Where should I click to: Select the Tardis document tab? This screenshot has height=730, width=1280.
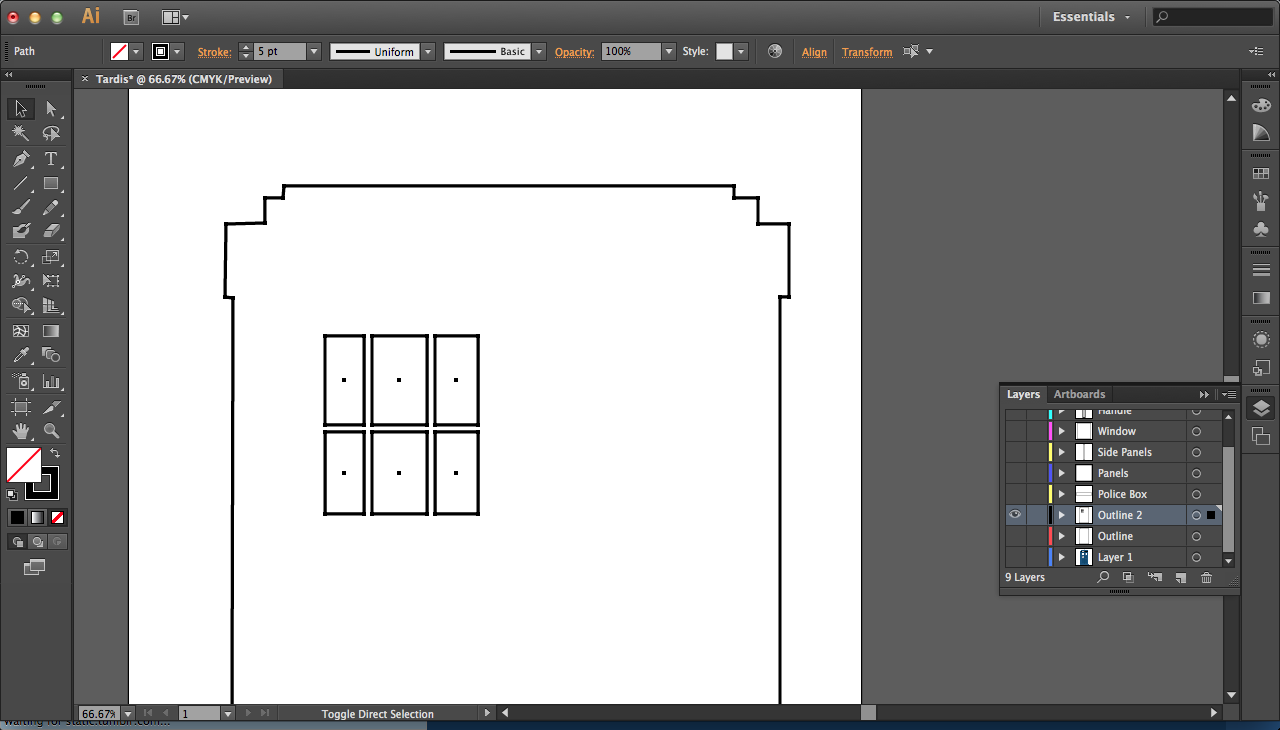(x=184, y=79)
